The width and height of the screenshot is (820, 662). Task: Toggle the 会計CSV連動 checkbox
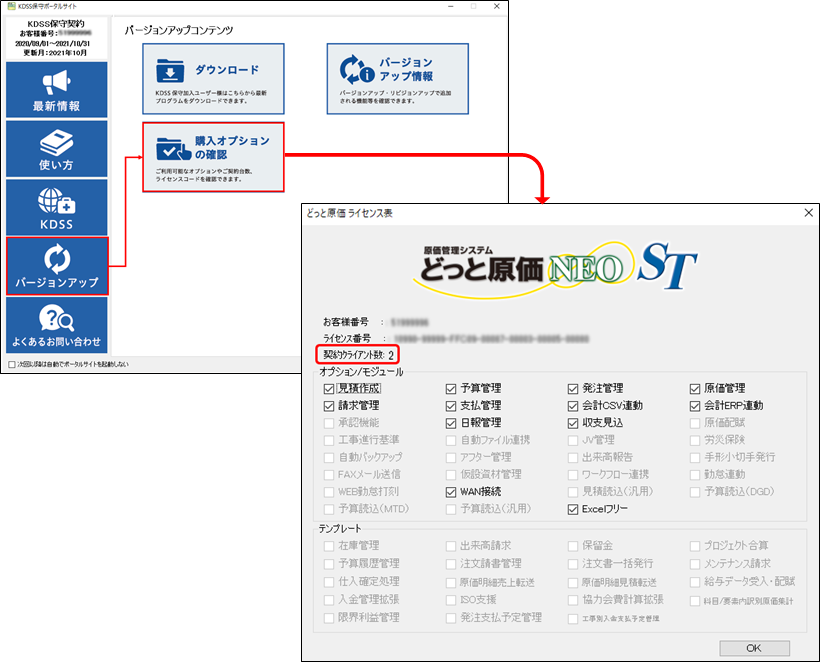click(573, 406)
